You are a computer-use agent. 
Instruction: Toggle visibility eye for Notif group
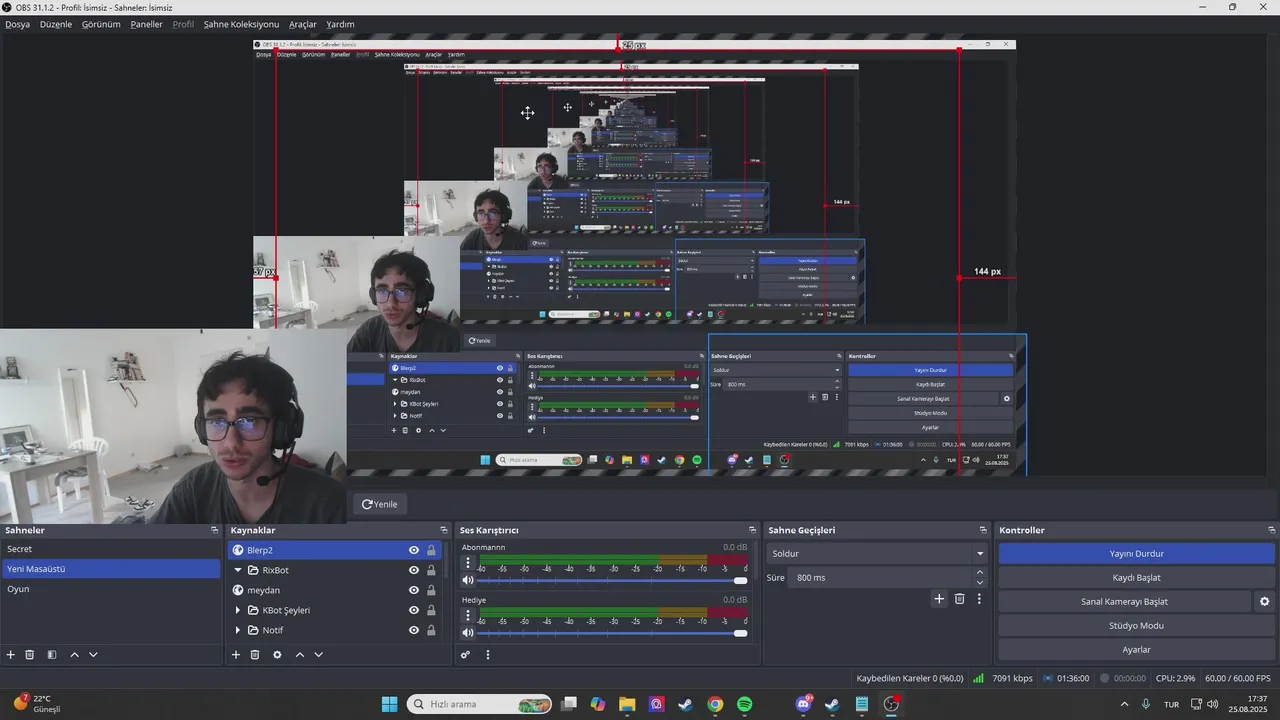coord(414,630)
